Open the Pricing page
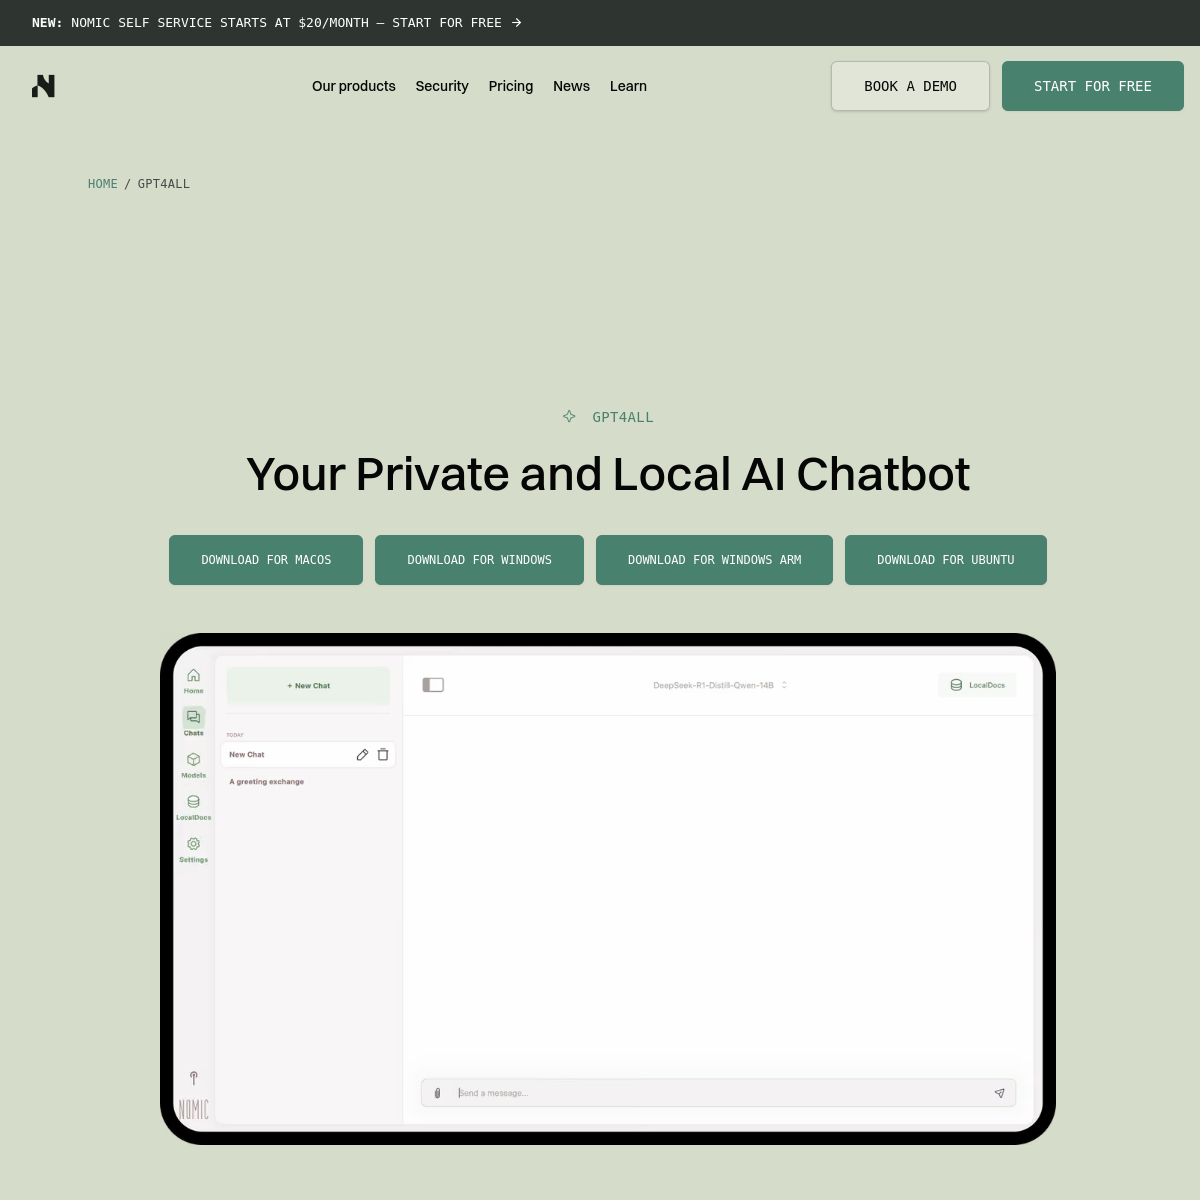 point(511,86)
